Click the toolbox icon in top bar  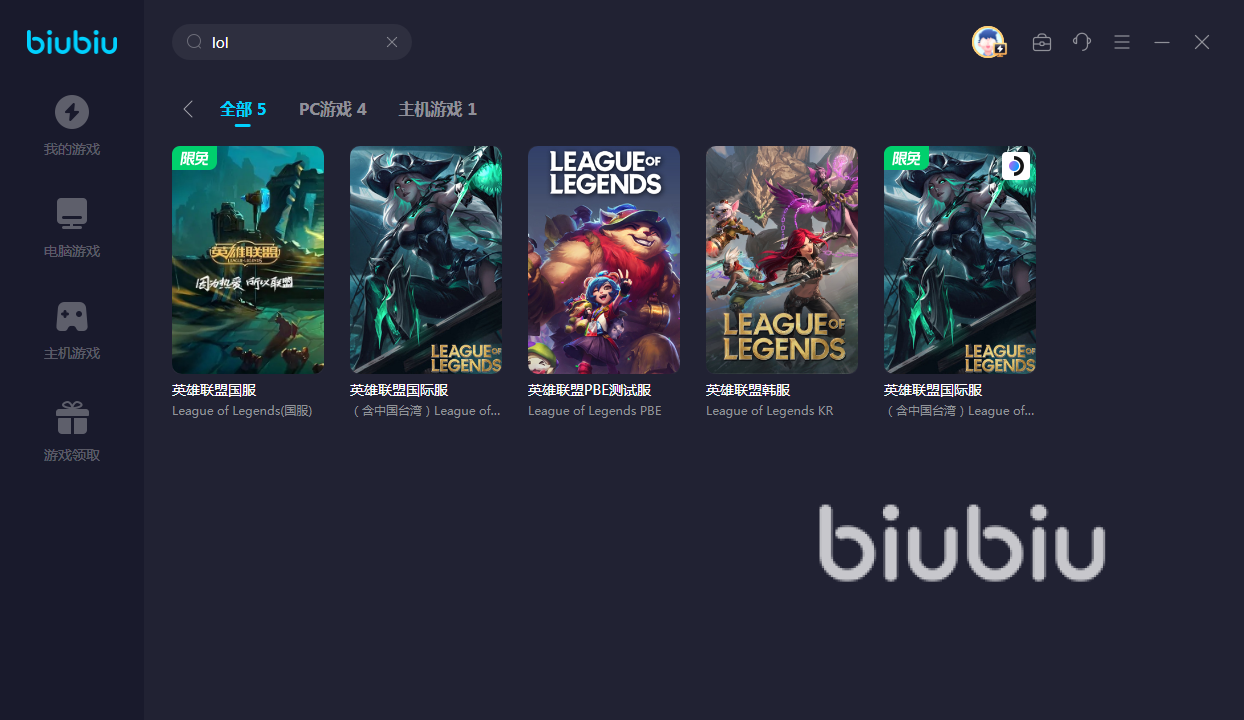[x=1042, y=42]
